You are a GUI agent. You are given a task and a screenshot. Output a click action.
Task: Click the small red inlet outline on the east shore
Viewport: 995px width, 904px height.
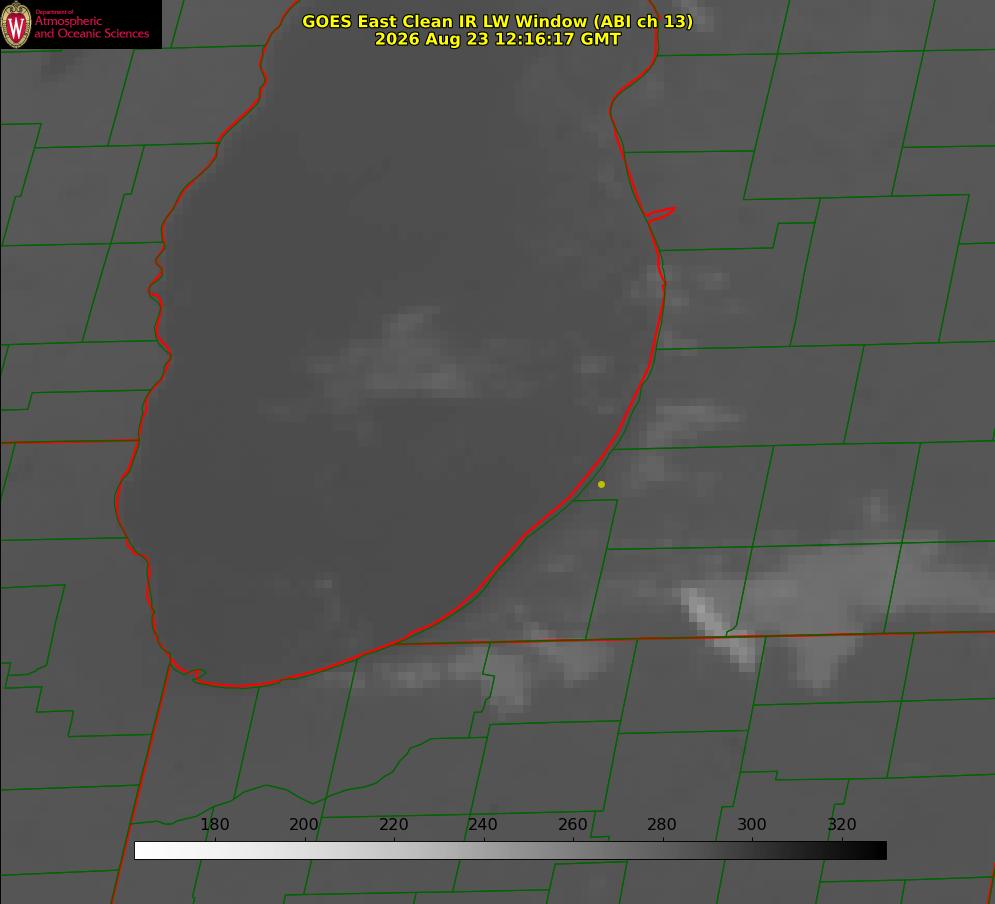[x=661, y=214]
